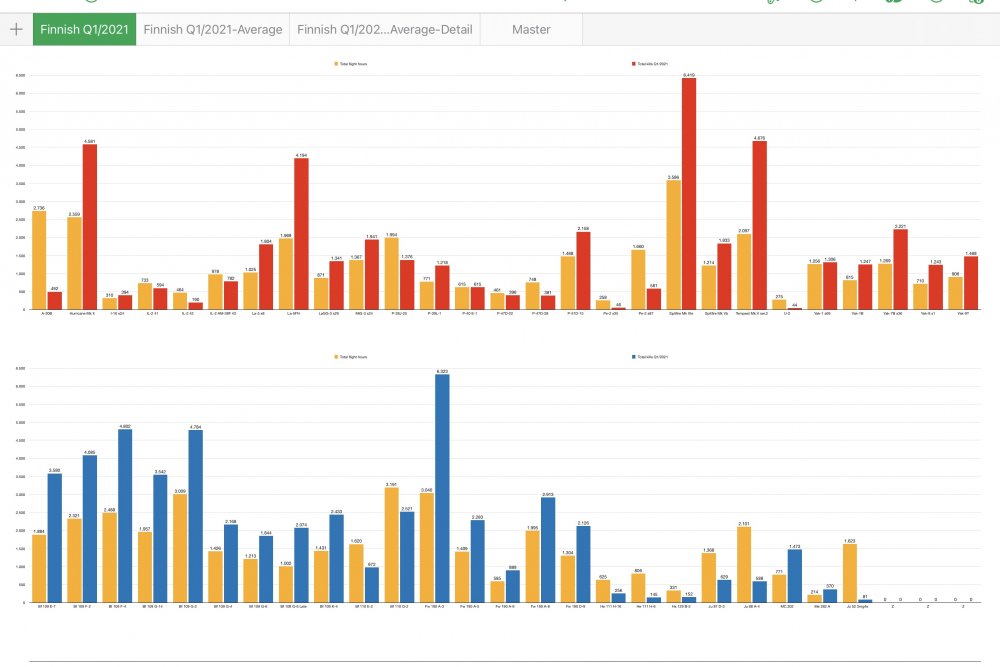
Task: Select the blue bar labeled 2.913
Action: pos(548,550)
